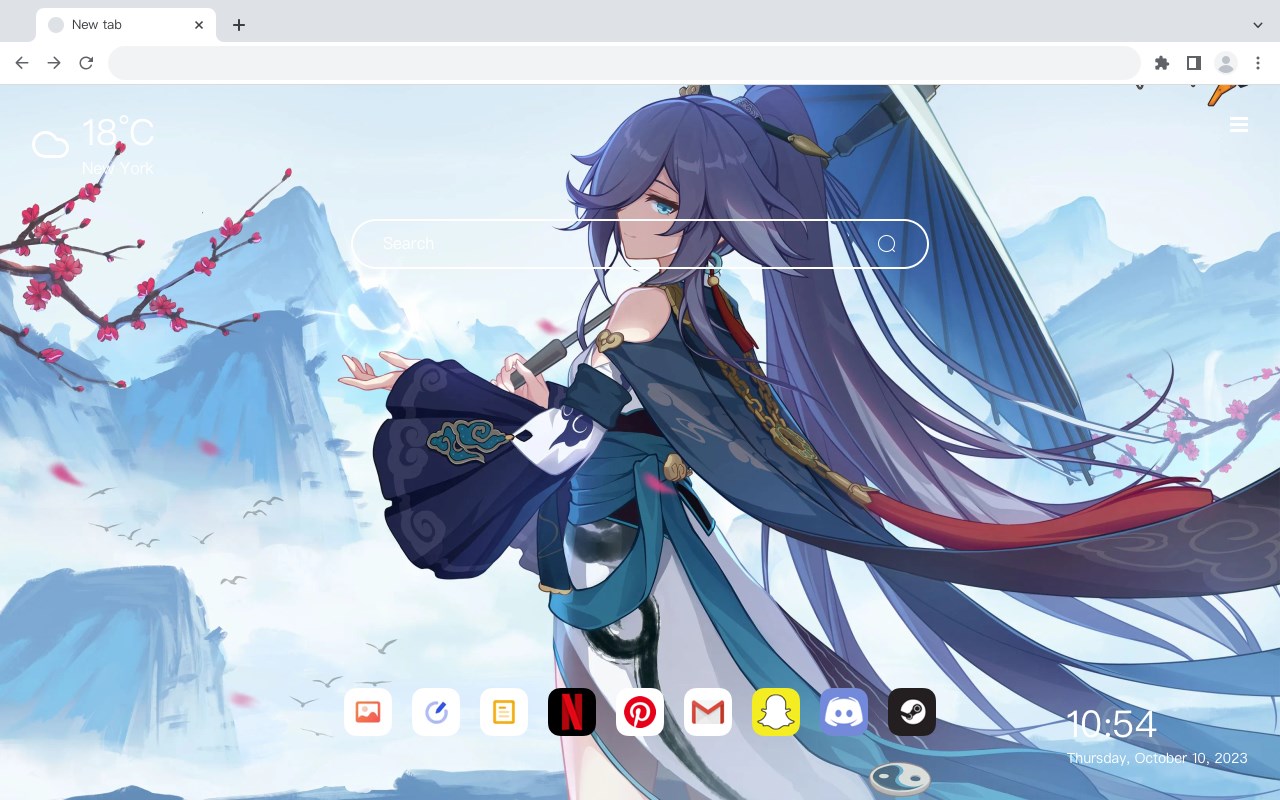Open the Snapchat shortcut
The image size is (1280, 800).
pos(776,712)
